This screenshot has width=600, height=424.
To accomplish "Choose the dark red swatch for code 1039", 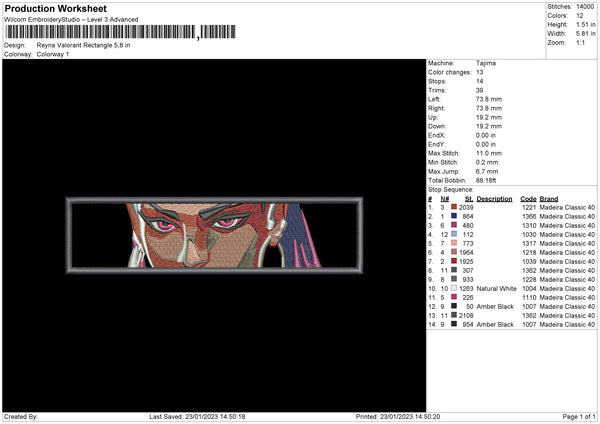I will coord(454,261).
